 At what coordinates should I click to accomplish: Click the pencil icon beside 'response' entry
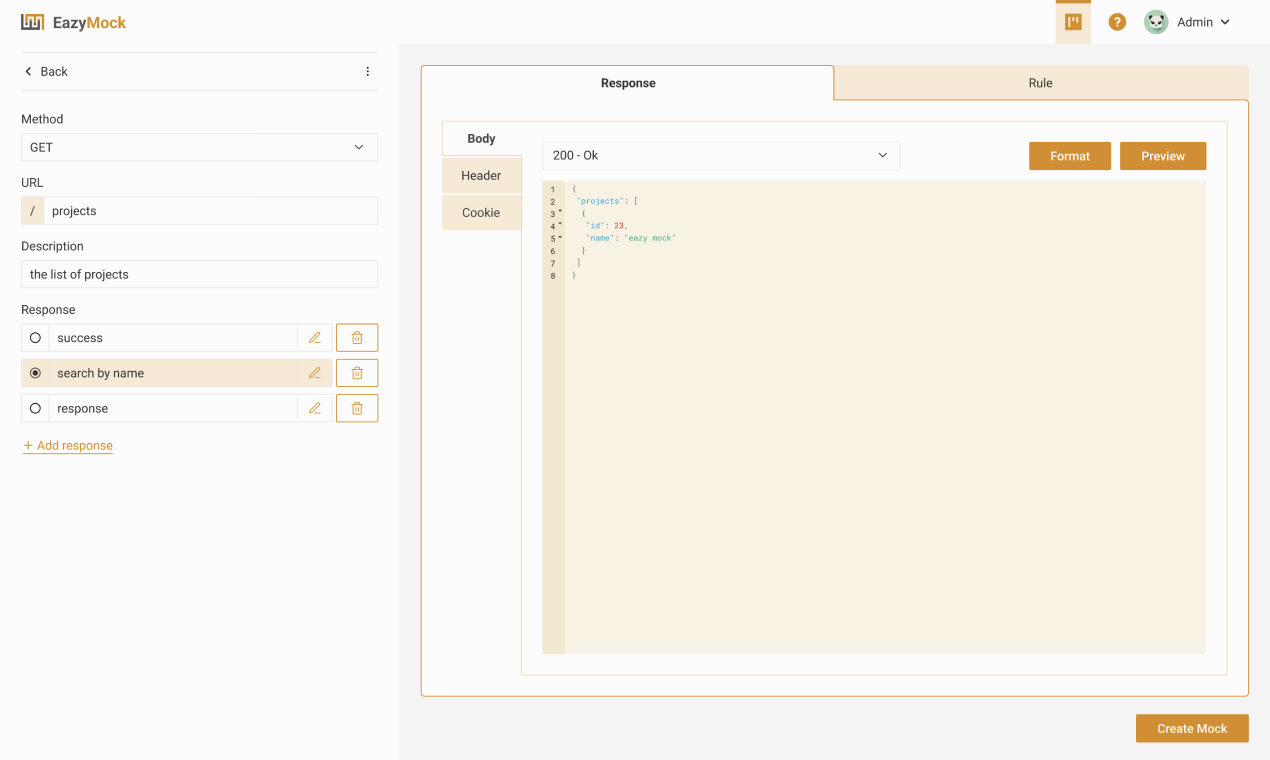(x=315, y=408)
